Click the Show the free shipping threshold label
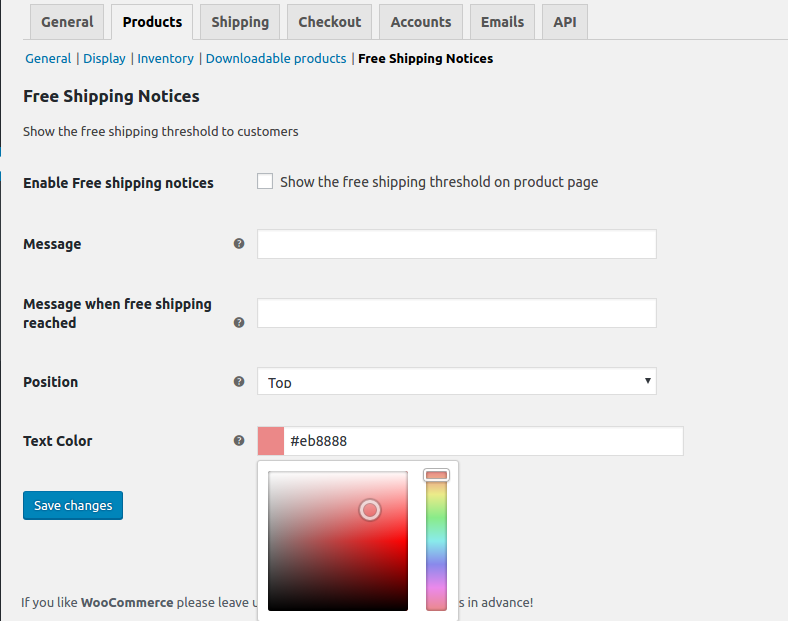The width and height of the screenshot is (788, 621). tap(439, 182)
